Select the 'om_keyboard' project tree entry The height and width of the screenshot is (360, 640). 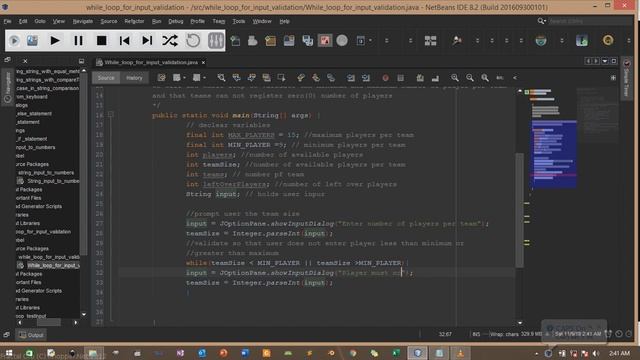[32, 97]
